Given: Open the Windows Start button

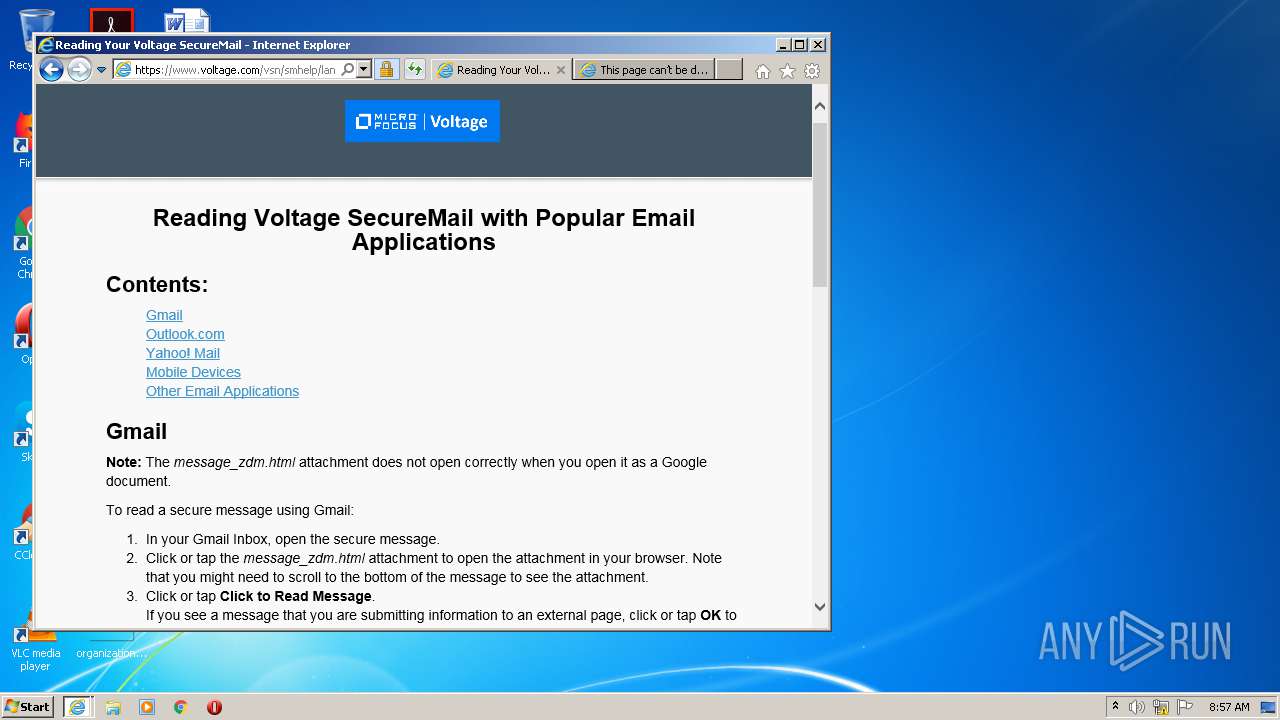Looking at the screenshot, I should click(28, 706).
